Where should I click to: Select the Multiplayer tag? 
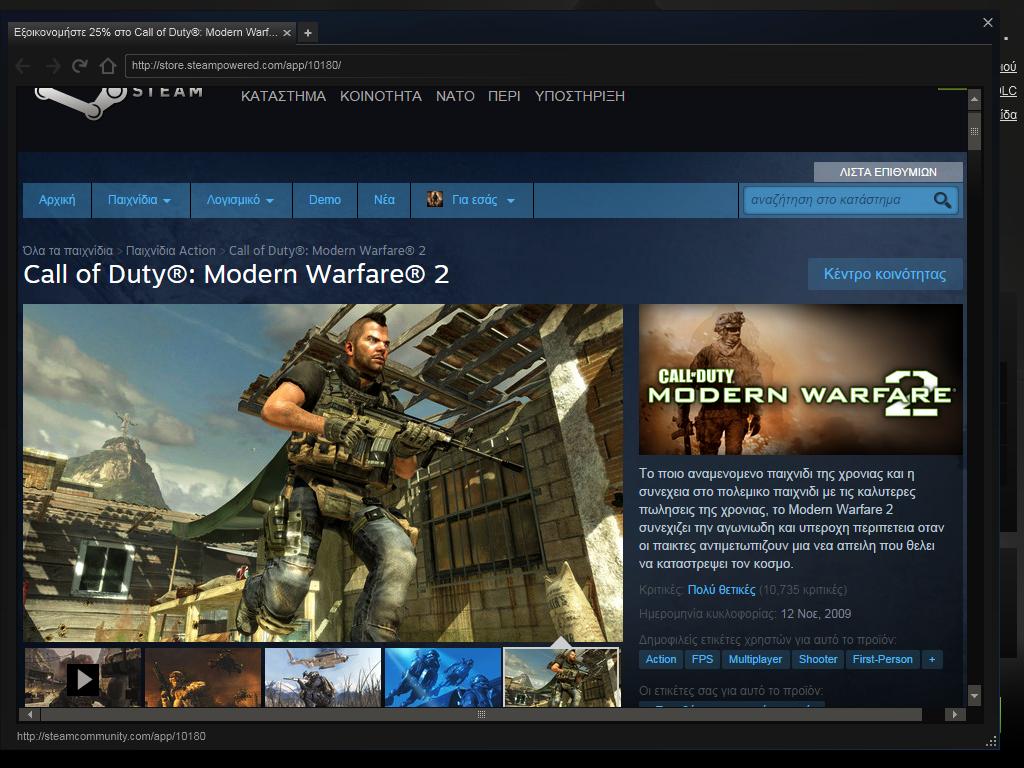[755, 660]
